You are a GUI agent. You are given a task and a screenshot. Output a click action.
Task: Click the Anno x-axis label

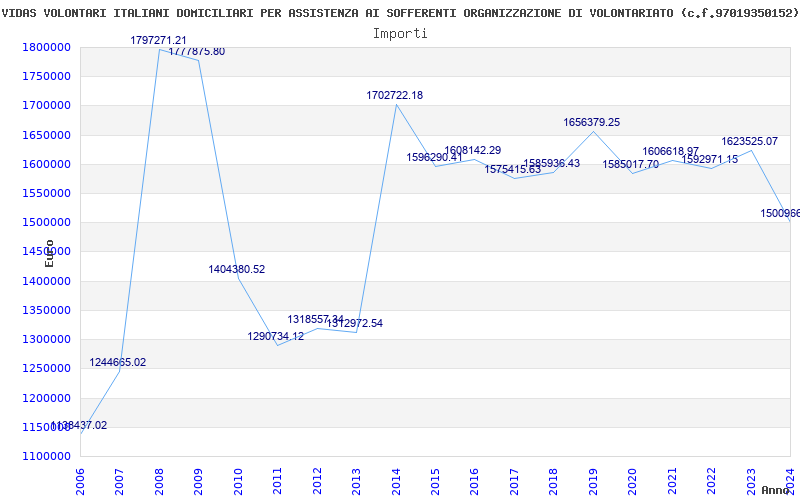pyautogui.click(x=776, y=490)
